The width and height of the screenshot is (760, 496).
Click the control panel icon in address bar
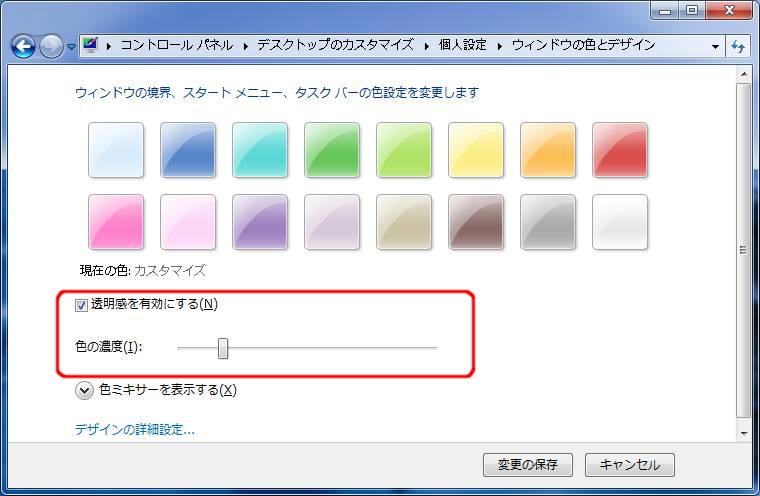pyautogui.click(x=91, y=45)
